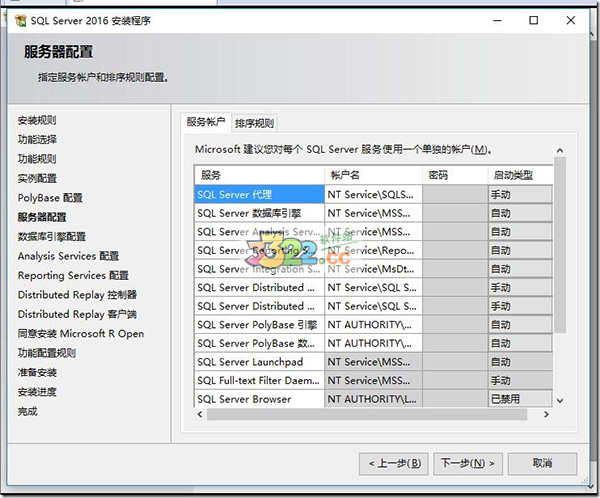The image size is (600, 498).
Task: Click the 启动类型 column header
Action: click(x=520, y=175)
